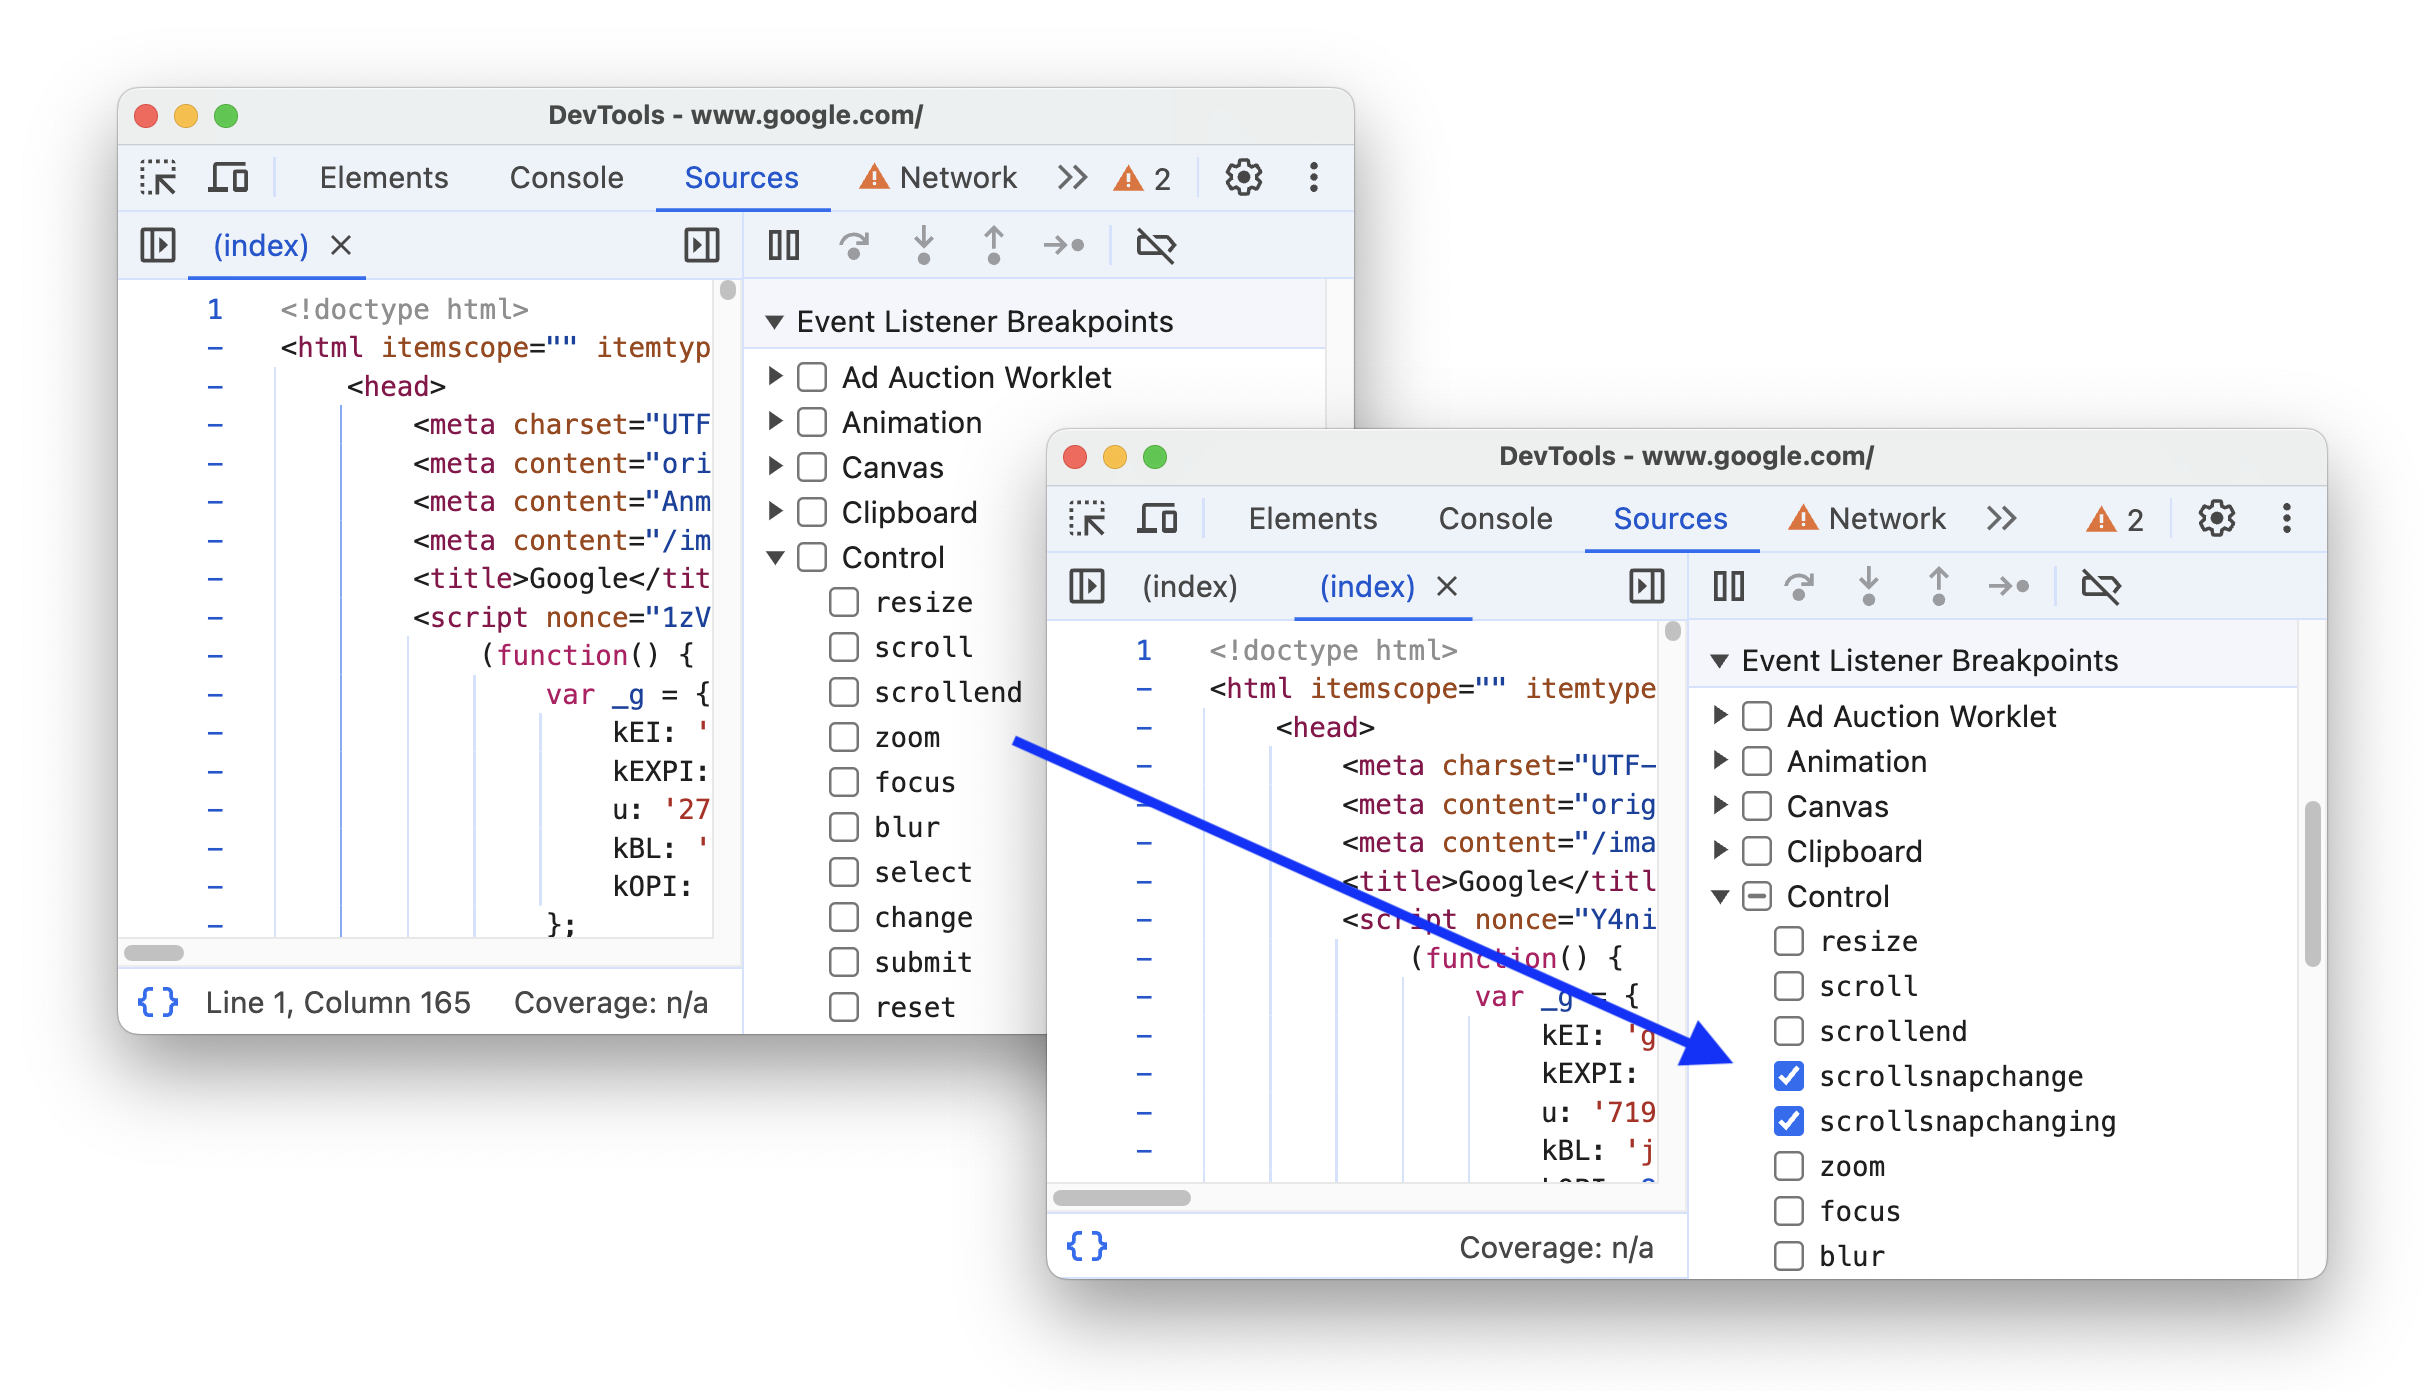Enable scrollsnapchanging event breakpoint
Image resolution: width=2432 pixels, height=1391 pixels.
coord(1784,1120)
